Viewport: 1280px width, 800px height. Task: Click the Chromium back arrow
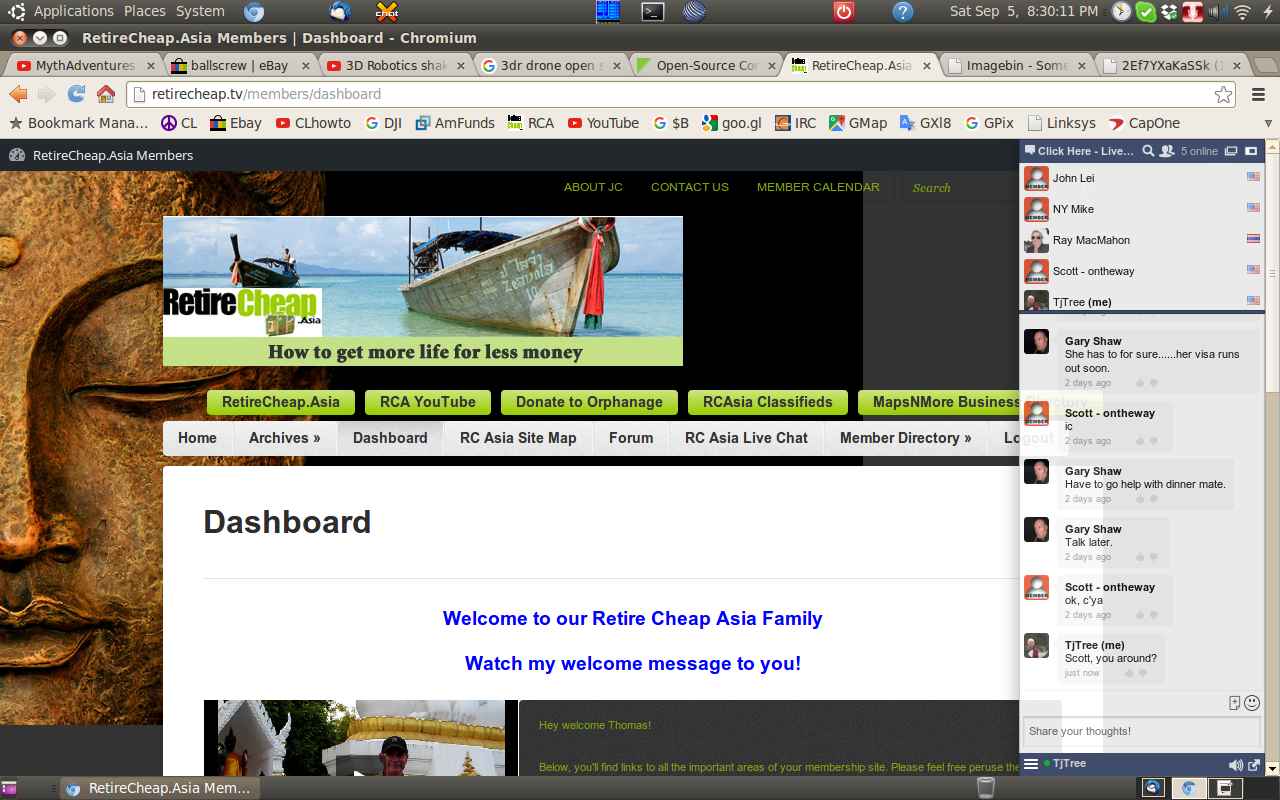pyautogui.click(x=18, y=94)
